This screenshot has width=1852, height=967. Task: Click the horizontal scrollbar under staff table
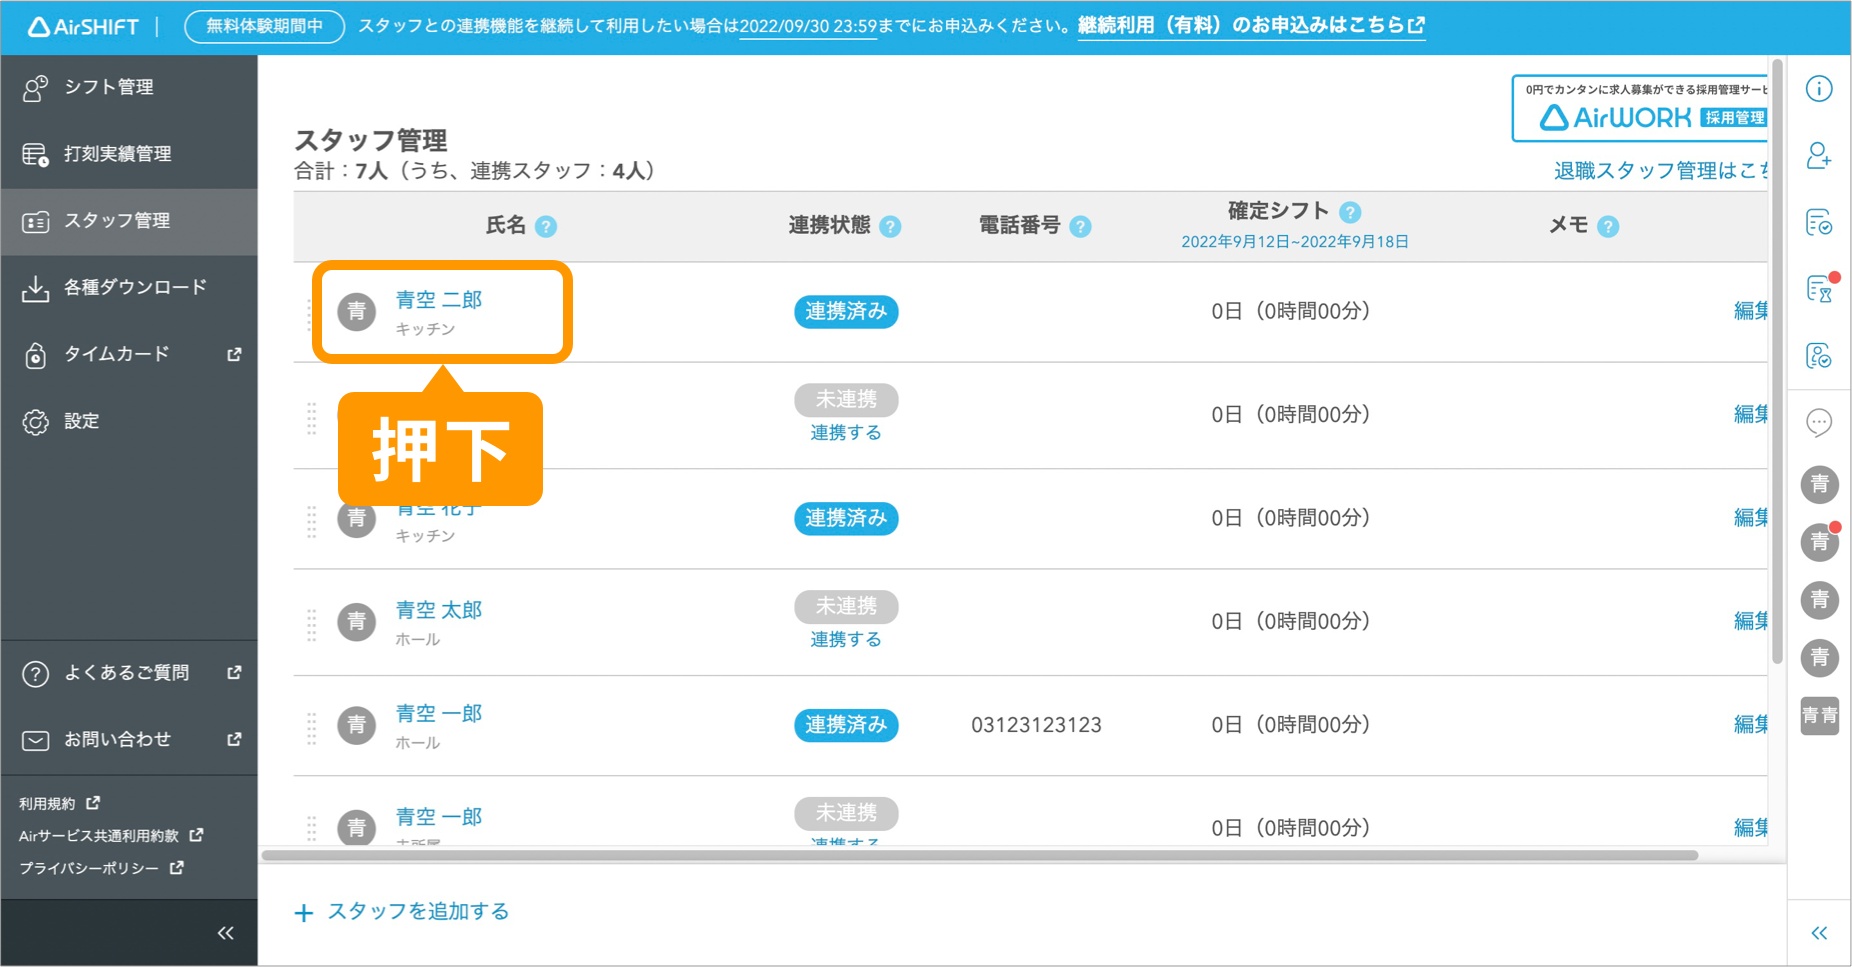click(x=980, y=856)
